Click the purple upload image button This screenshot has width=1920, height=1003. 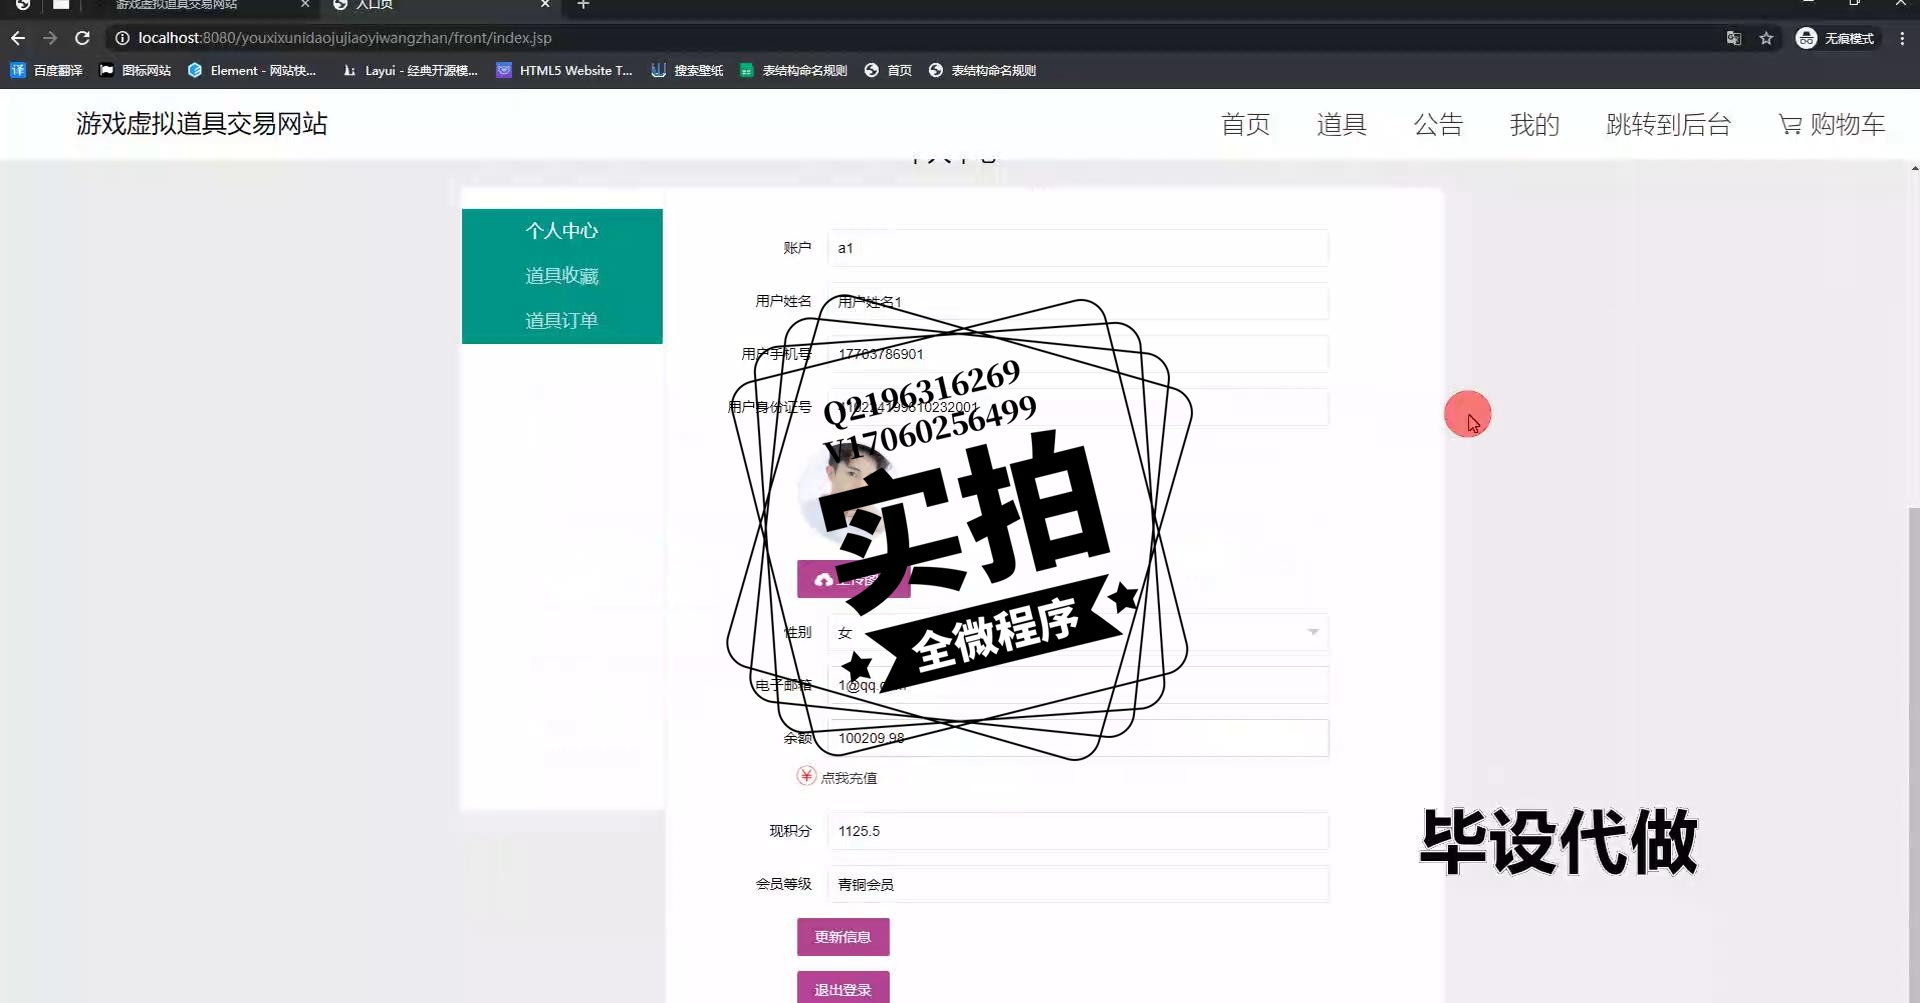[x=853, y=579]
